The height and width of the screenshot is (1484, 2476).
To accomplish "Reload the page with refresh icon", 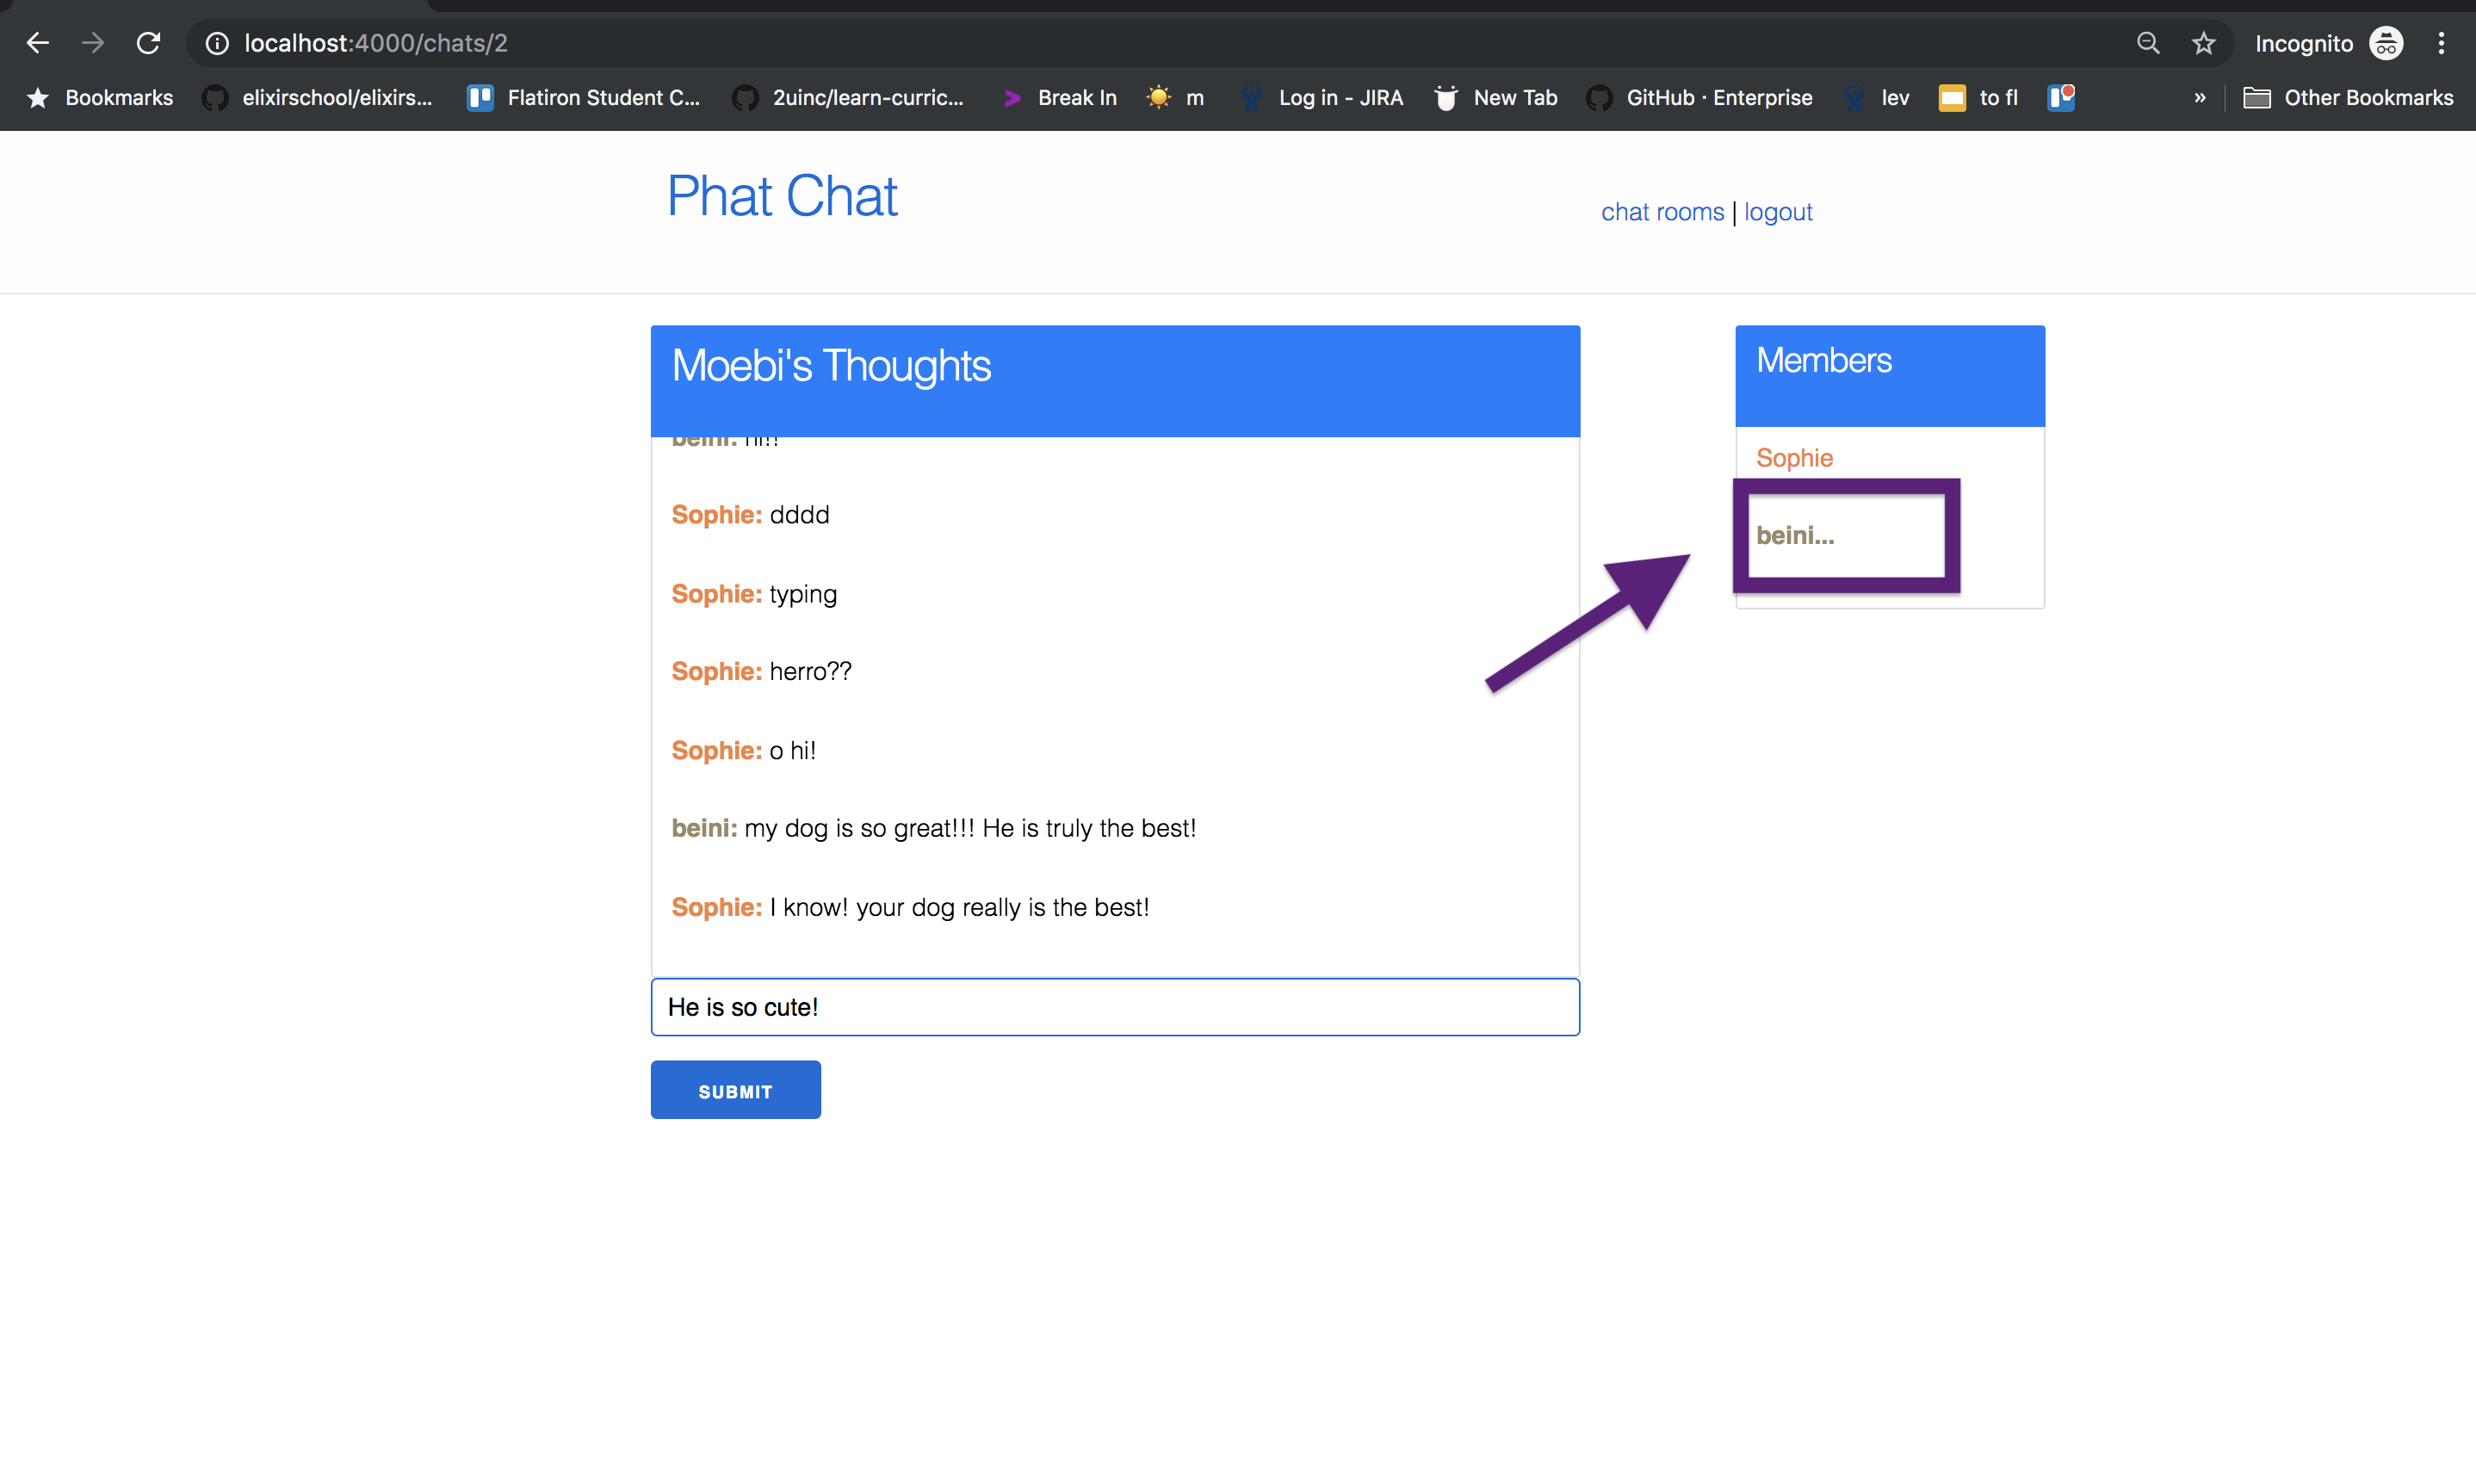I will [148, 43].
